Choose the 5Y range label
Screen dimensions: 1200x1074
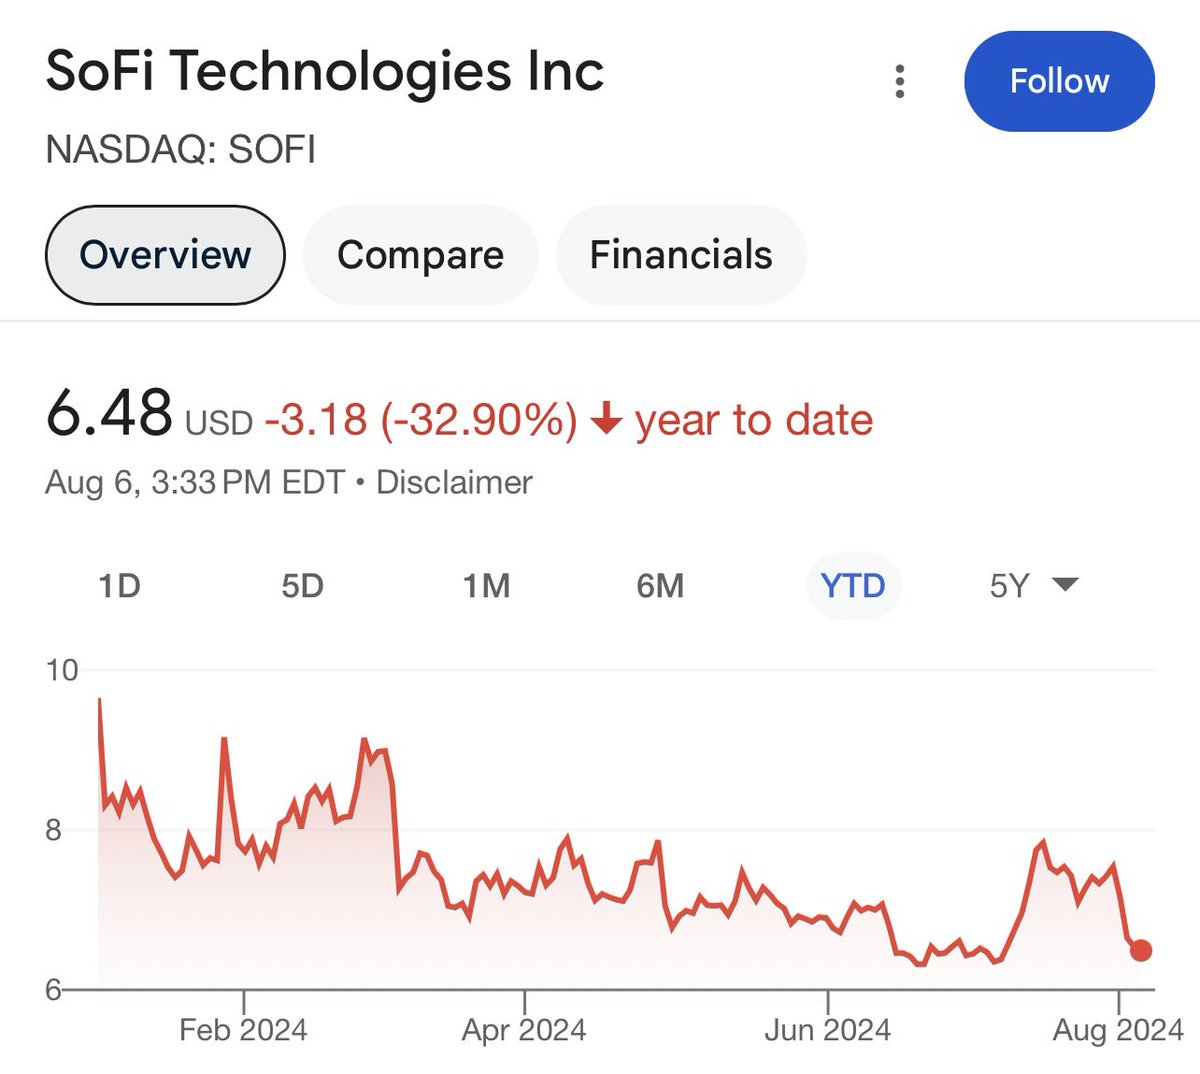coord(1009,585)
